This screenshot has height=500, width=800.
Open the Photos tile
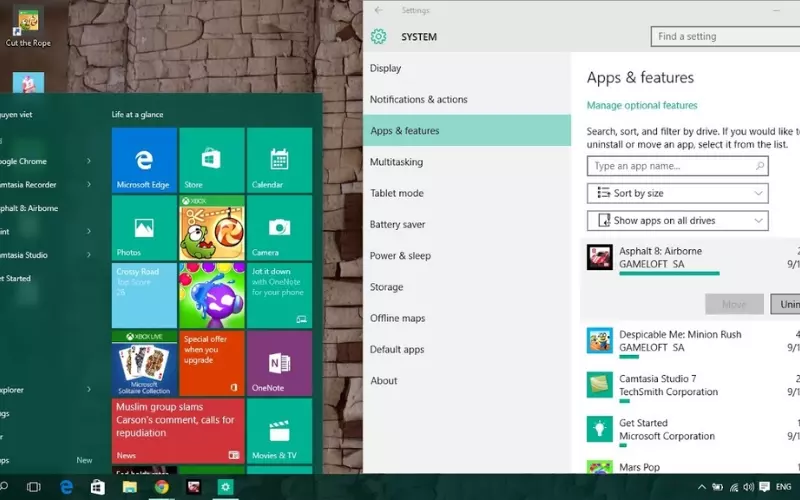pos(144,228)
